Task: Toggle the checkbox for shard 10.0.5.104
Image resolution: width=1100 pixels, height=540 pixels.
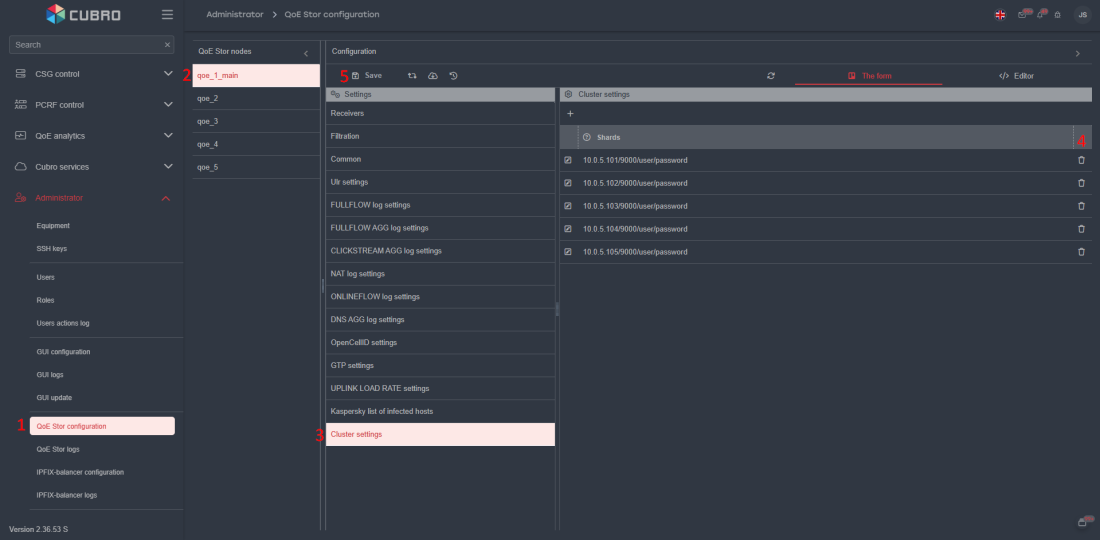Action: 568,229
